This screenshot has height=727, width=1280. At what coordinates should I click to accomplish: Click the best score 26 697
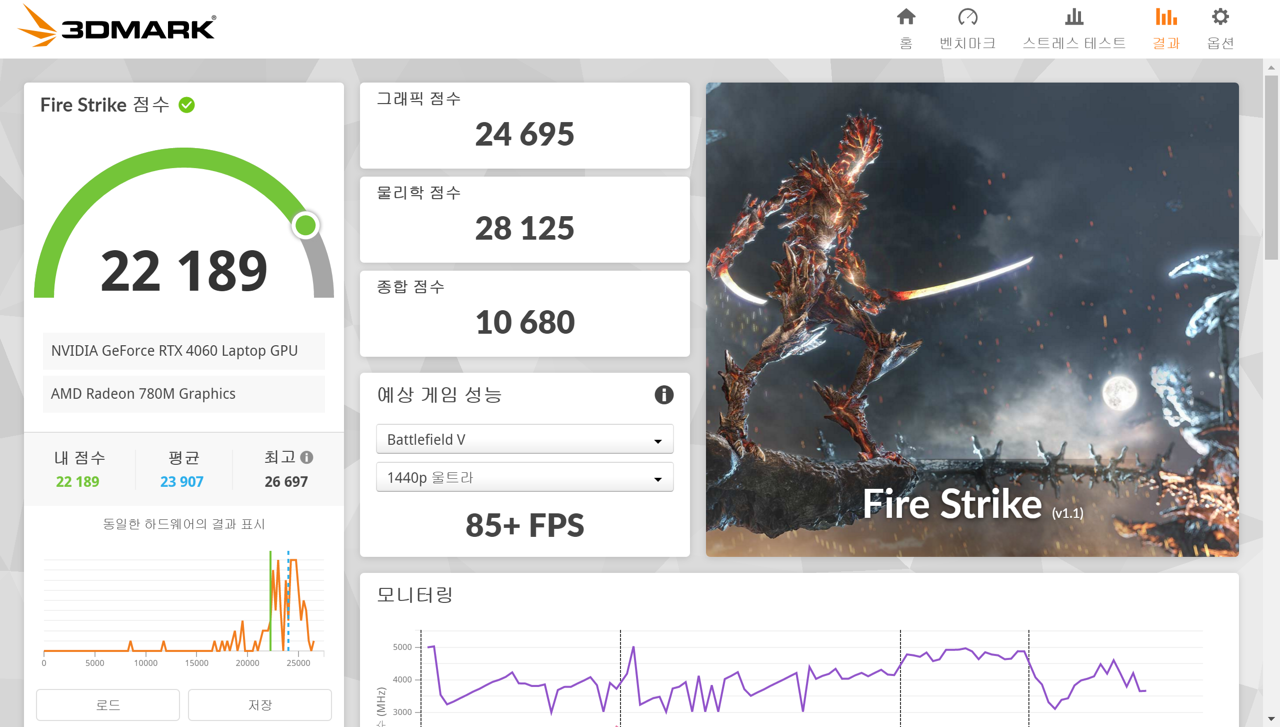tap(286, 482)
